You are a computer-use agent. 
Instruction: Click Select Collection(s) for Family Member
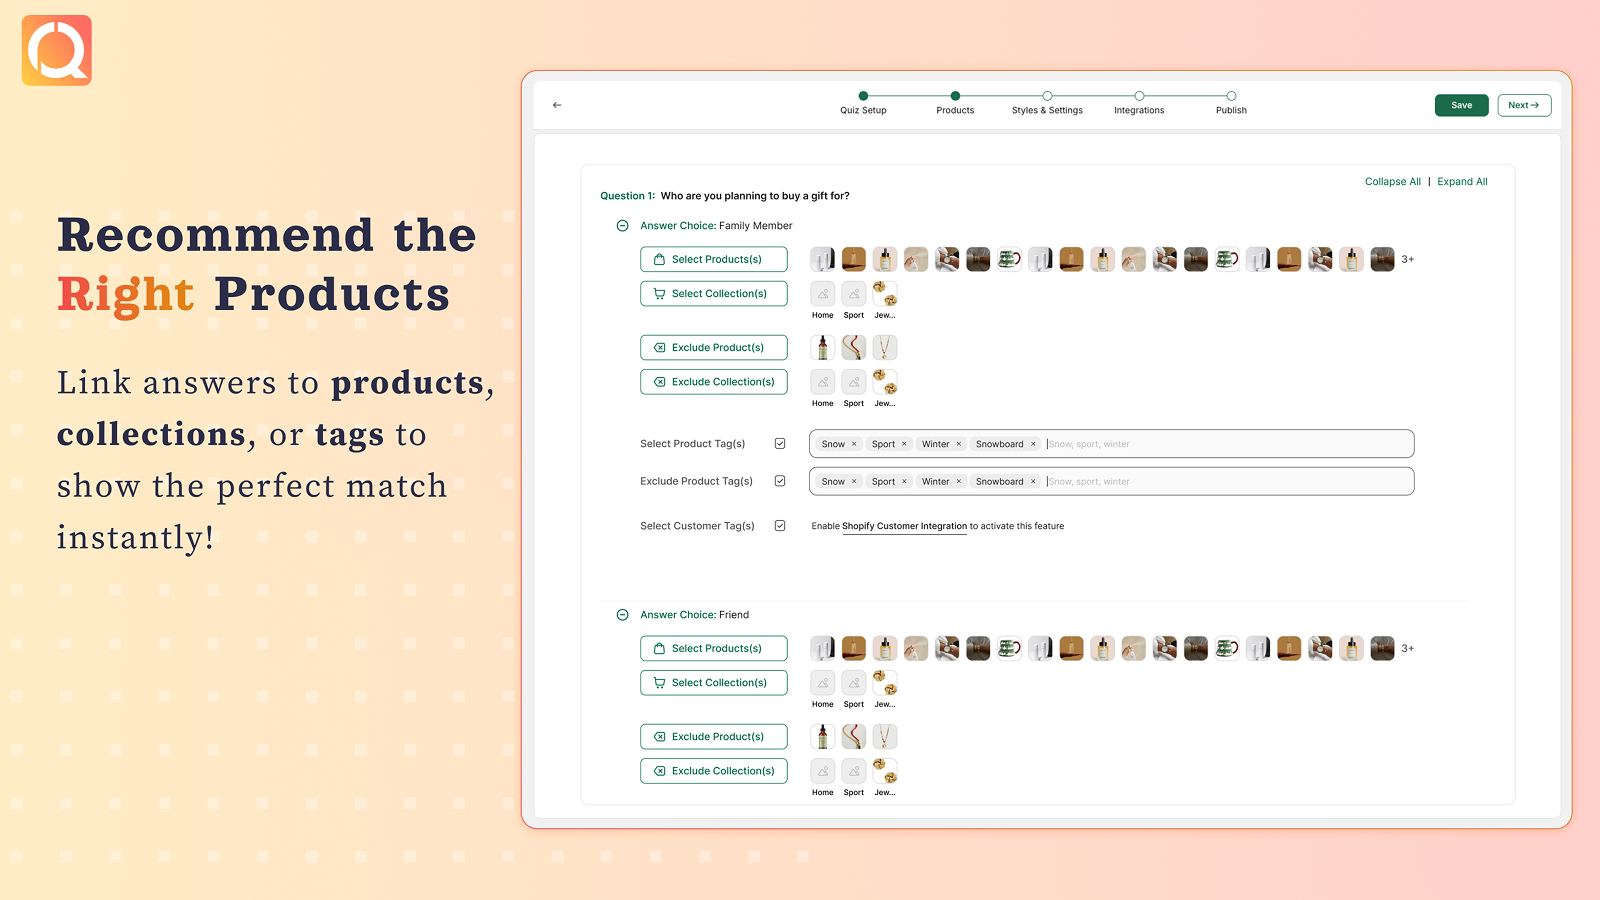click(x=714, y=293)
